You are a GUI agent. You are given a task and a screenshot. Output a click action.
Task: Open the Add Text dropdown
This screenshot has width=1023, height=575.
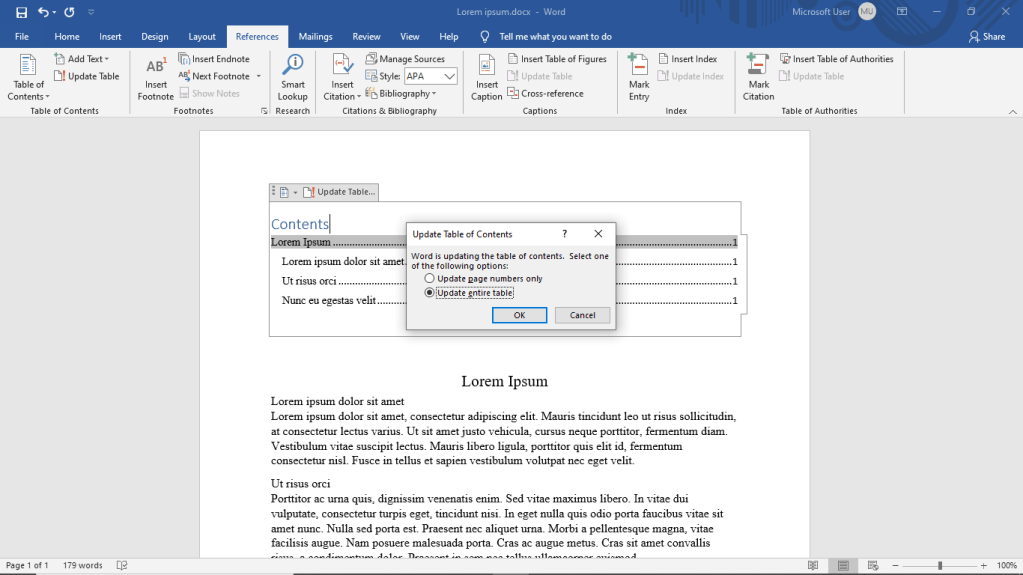pos(82,59)
